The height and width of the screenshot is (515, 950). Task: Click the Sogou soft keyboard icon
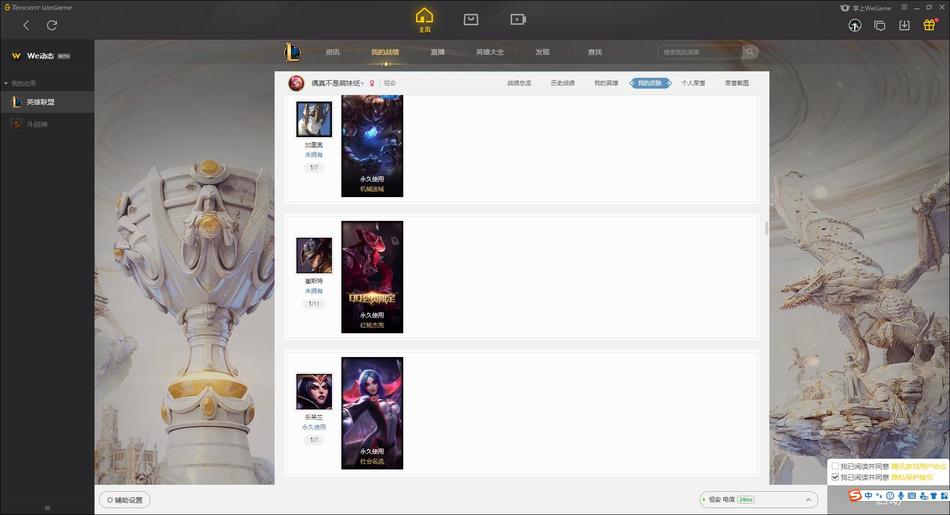[x=912, y=496]
